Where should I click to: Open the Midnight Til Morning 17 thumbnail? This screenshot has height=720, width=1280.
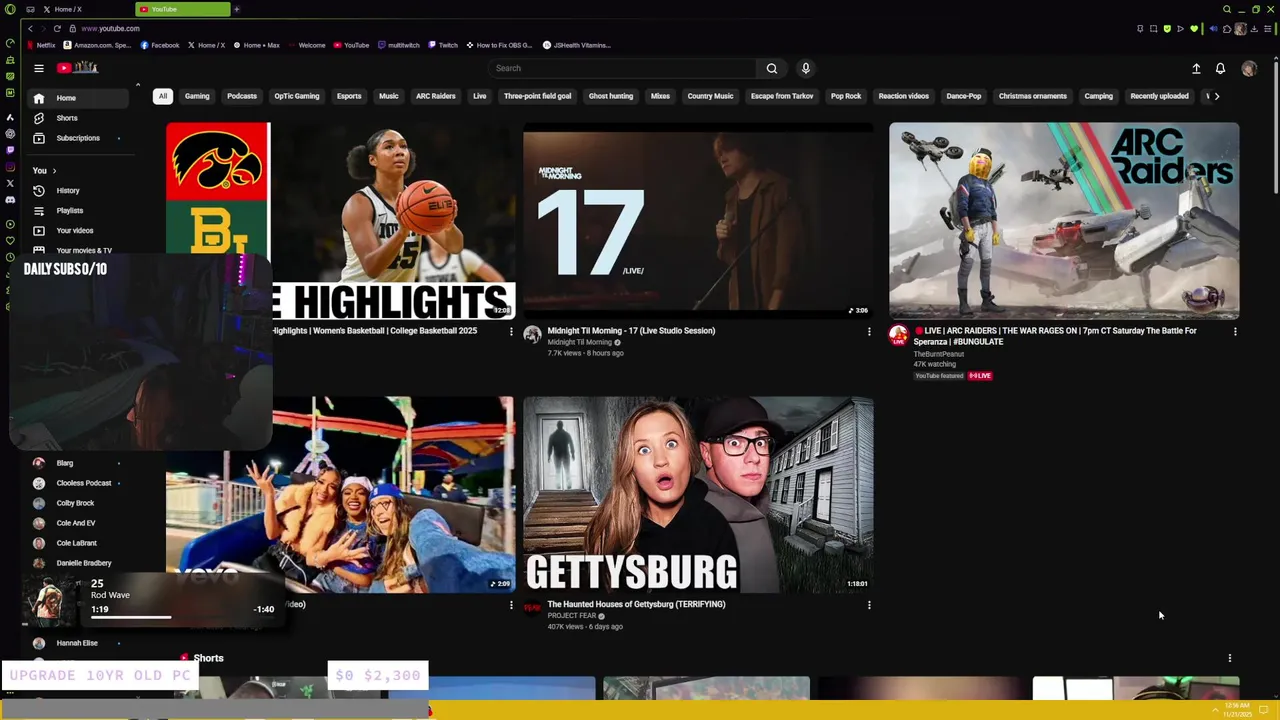698,221
